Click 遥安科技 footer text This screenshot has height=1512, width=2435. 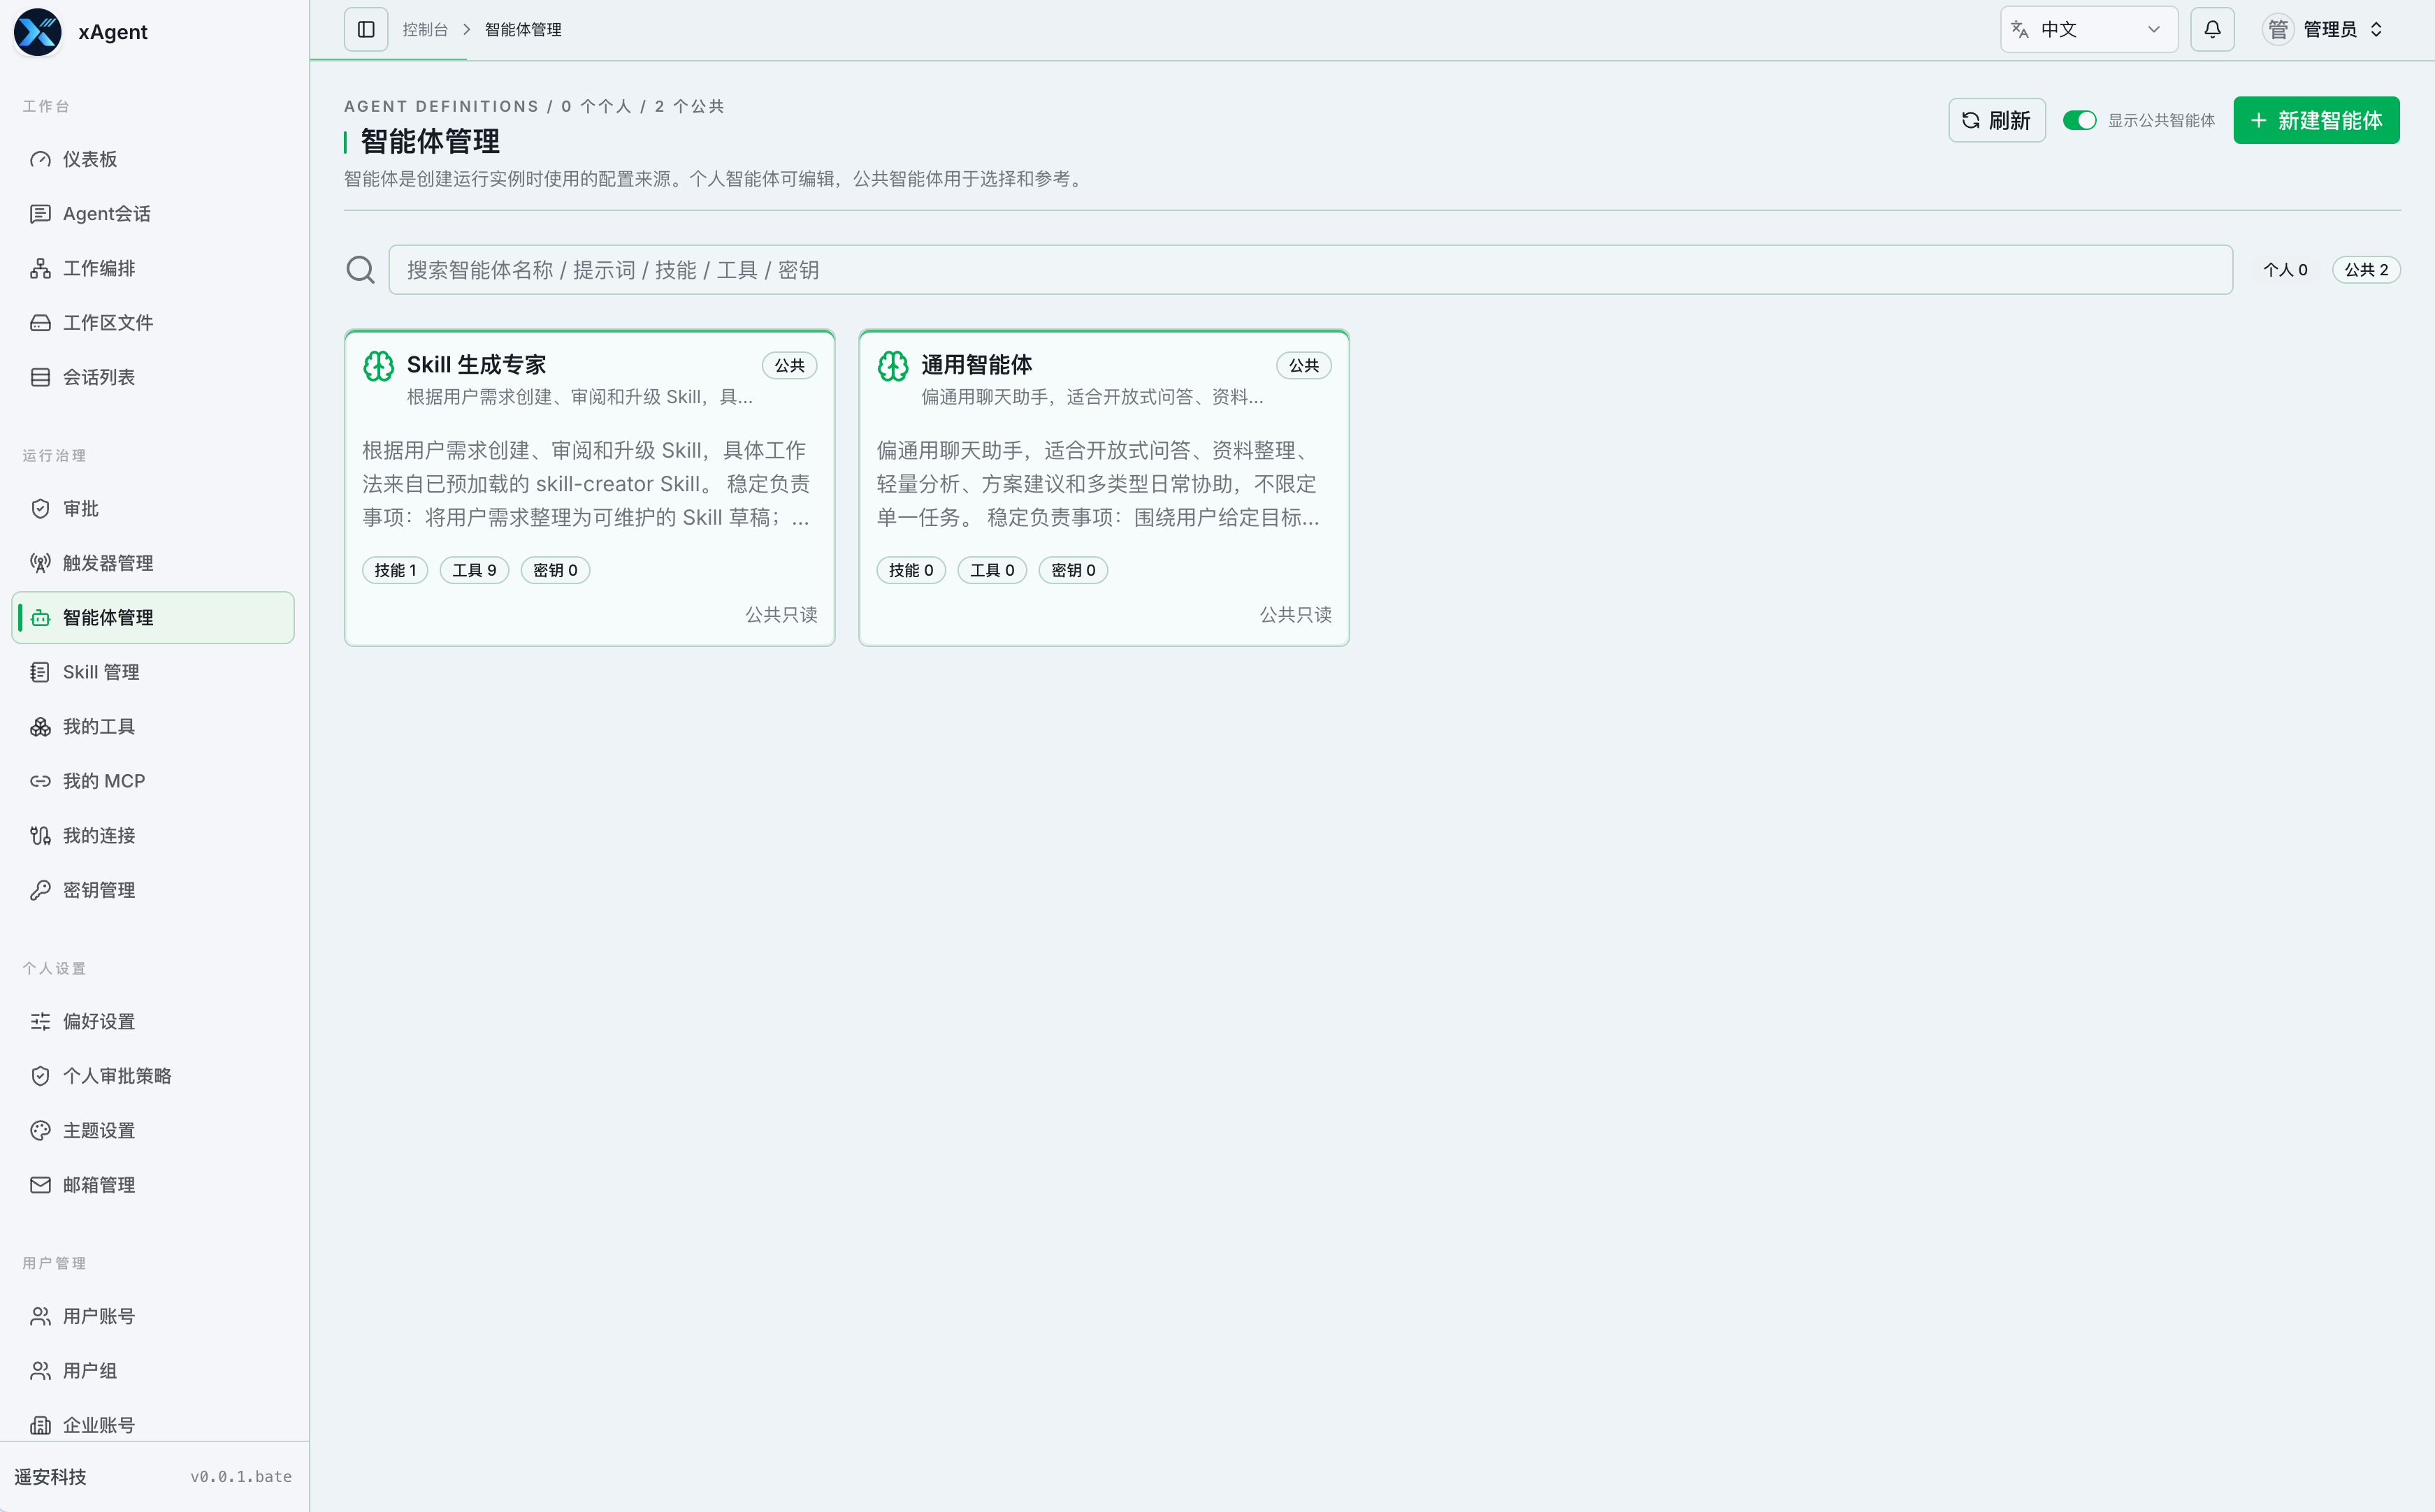pyautogui.click(x=50, y=1477)
